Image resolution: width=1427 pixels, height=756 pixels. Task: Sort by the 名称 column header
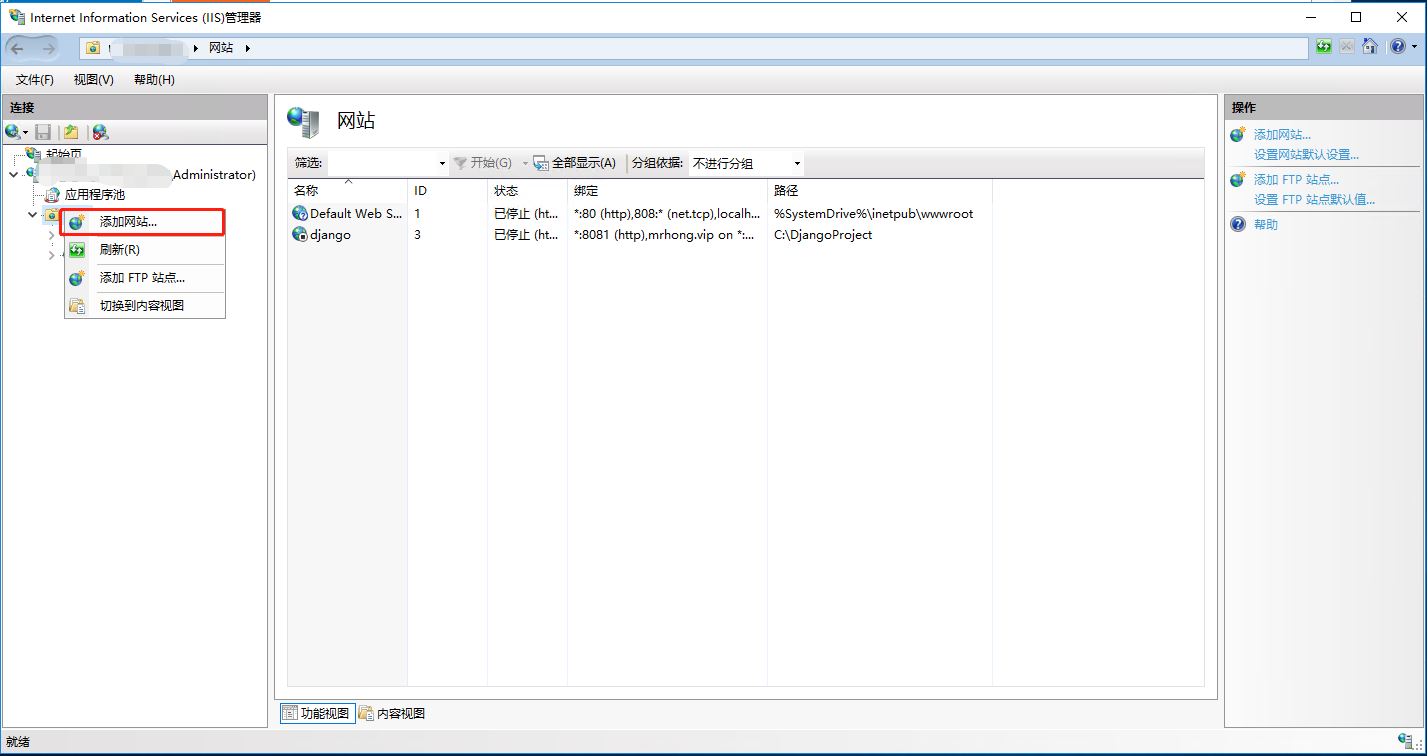(347, 190)
